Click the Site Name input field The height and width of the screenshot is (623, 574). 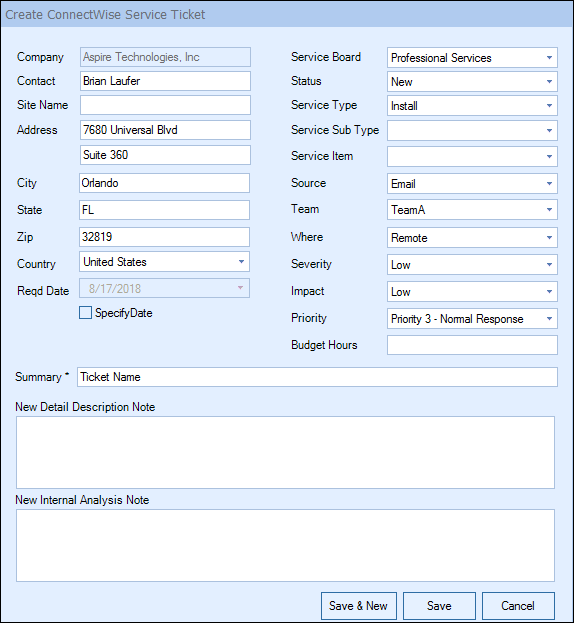[x=165, y=105]
